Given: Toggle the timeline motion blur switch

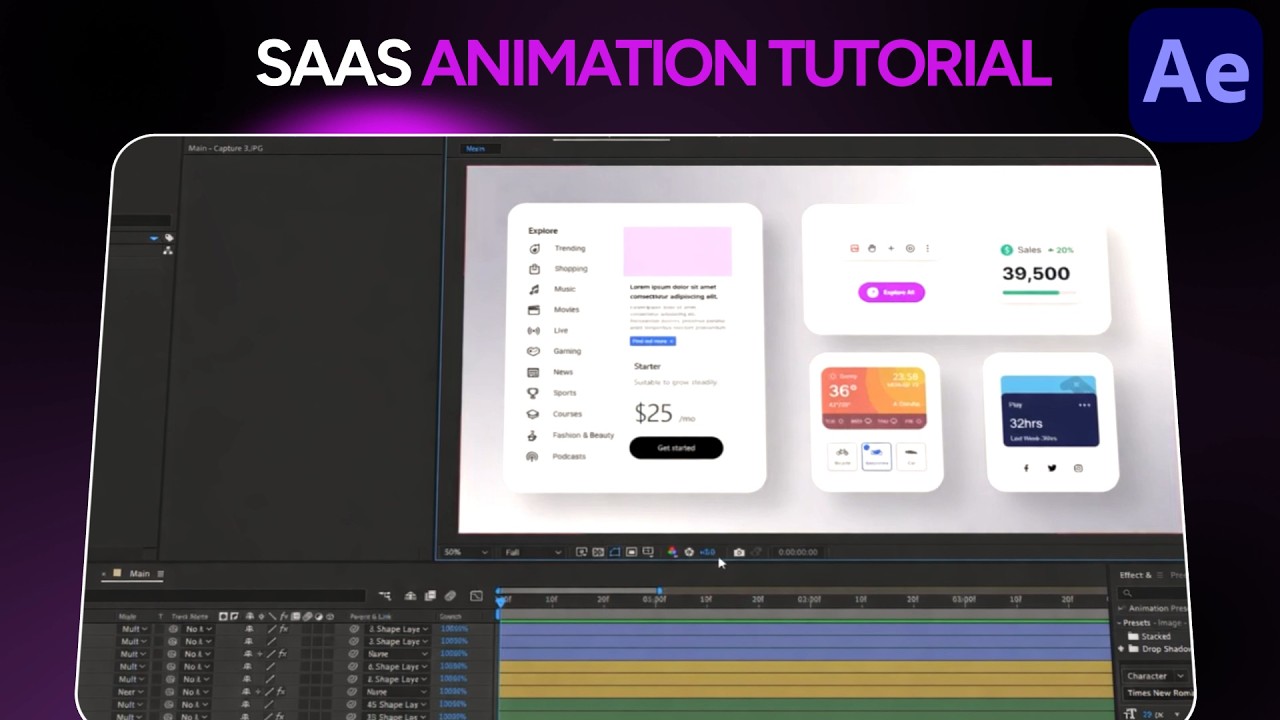Looking at the screenshot, I should pos(450,596).
